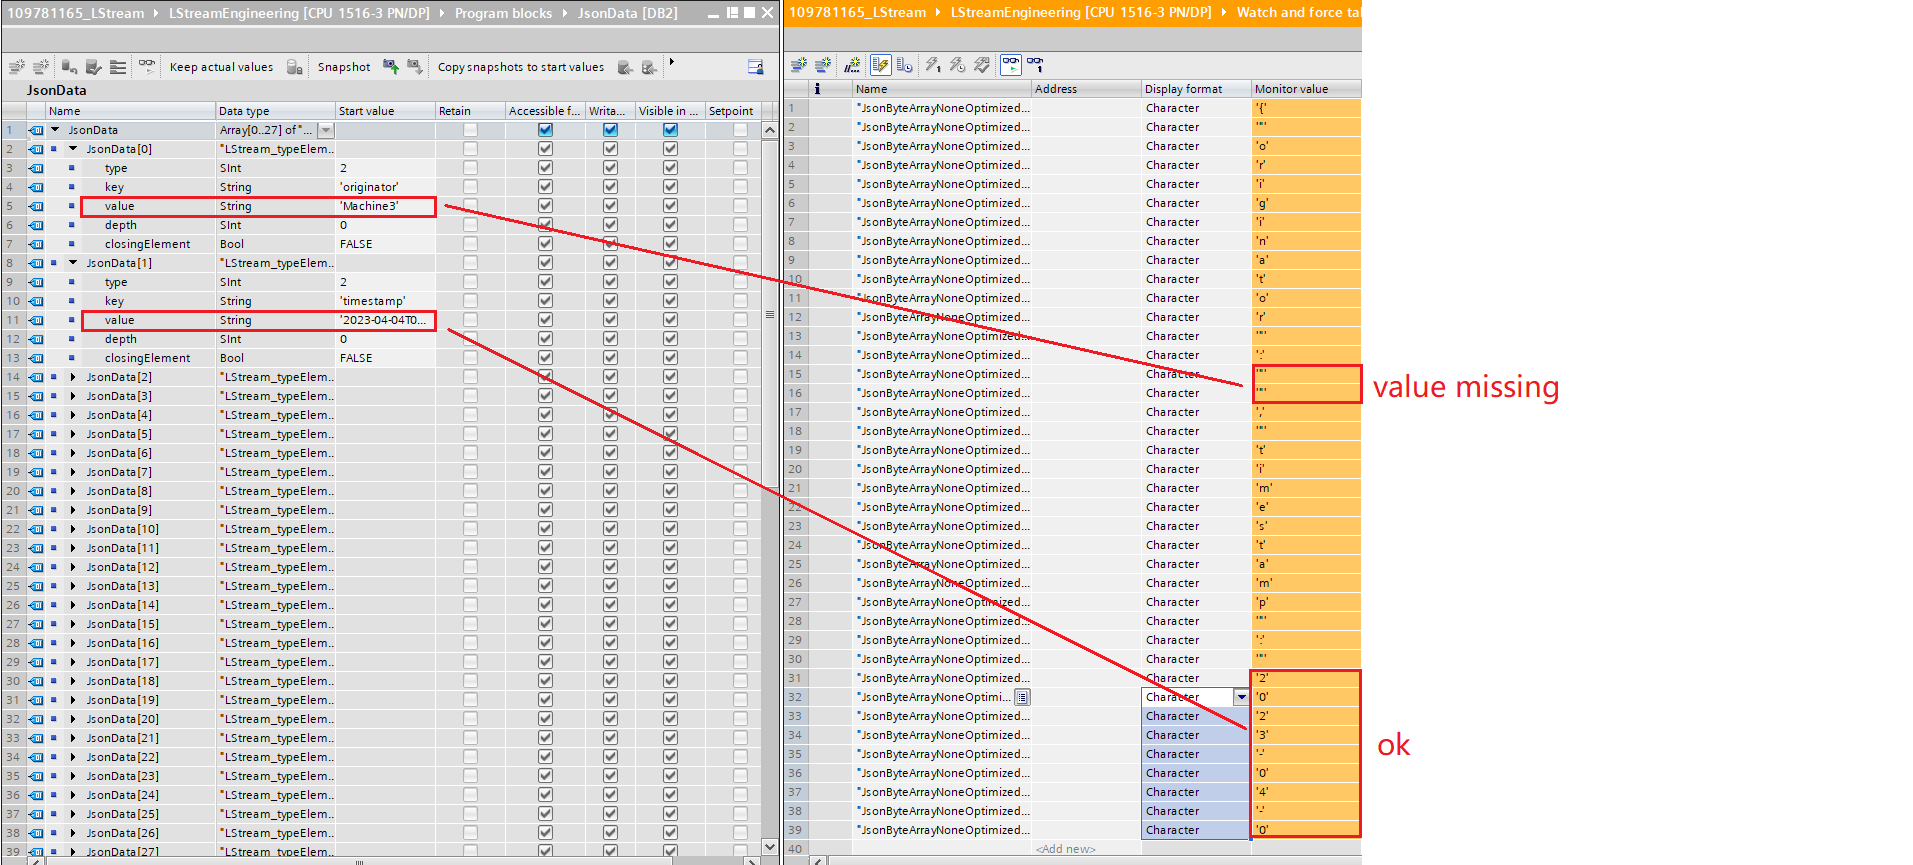Toggle Retain checkbox for JsonData row
Image resolution: width=1913 pixels, height=865 pixels.
click(x=470, y=130)
